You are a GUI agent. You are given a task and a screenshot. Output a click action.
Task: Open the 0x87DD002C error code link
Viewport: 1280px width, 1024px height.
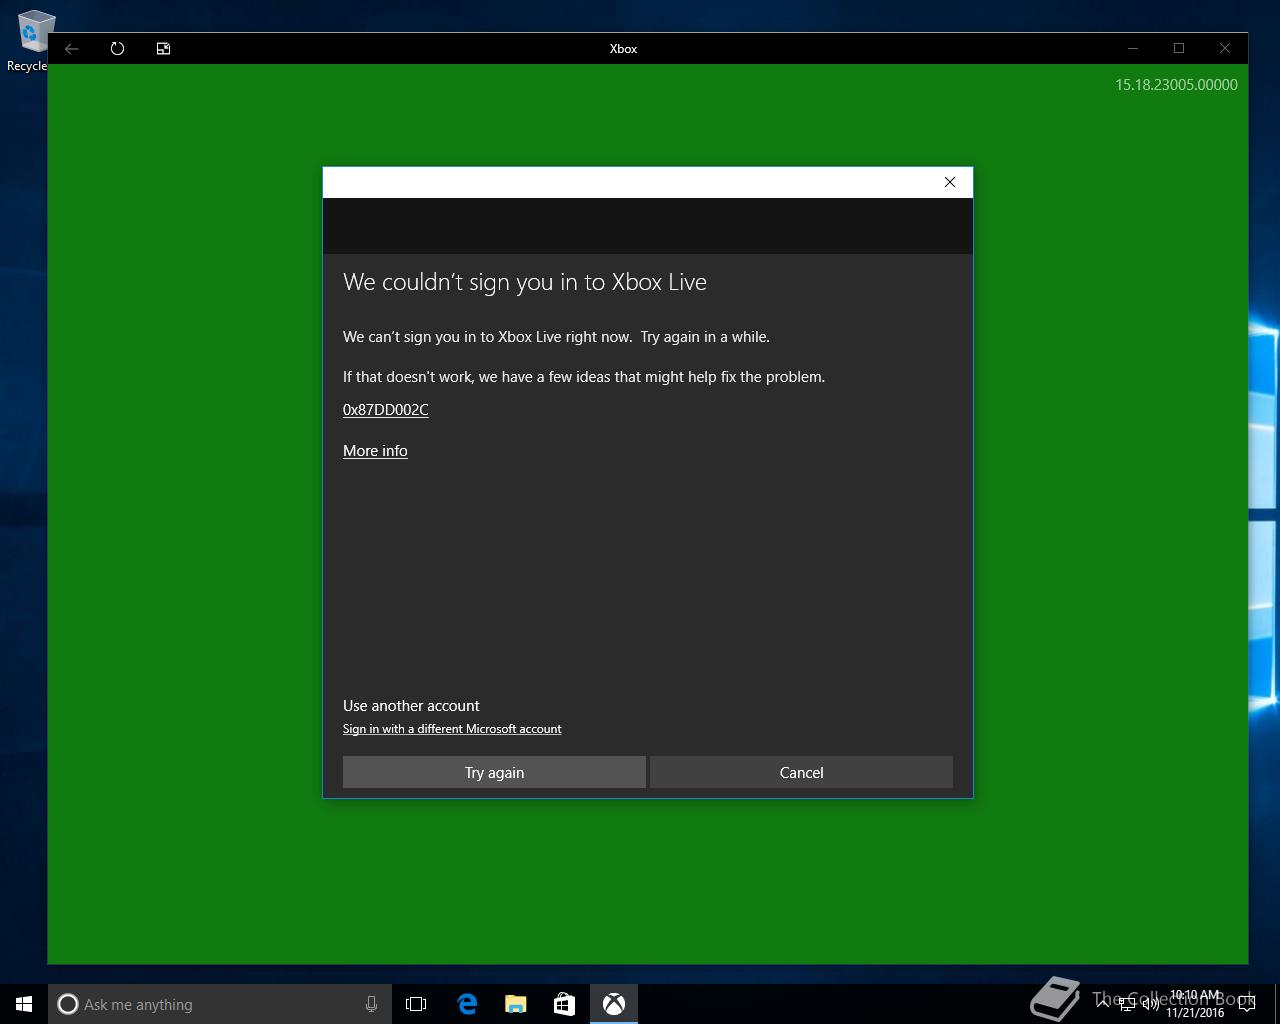click(386, 409)
